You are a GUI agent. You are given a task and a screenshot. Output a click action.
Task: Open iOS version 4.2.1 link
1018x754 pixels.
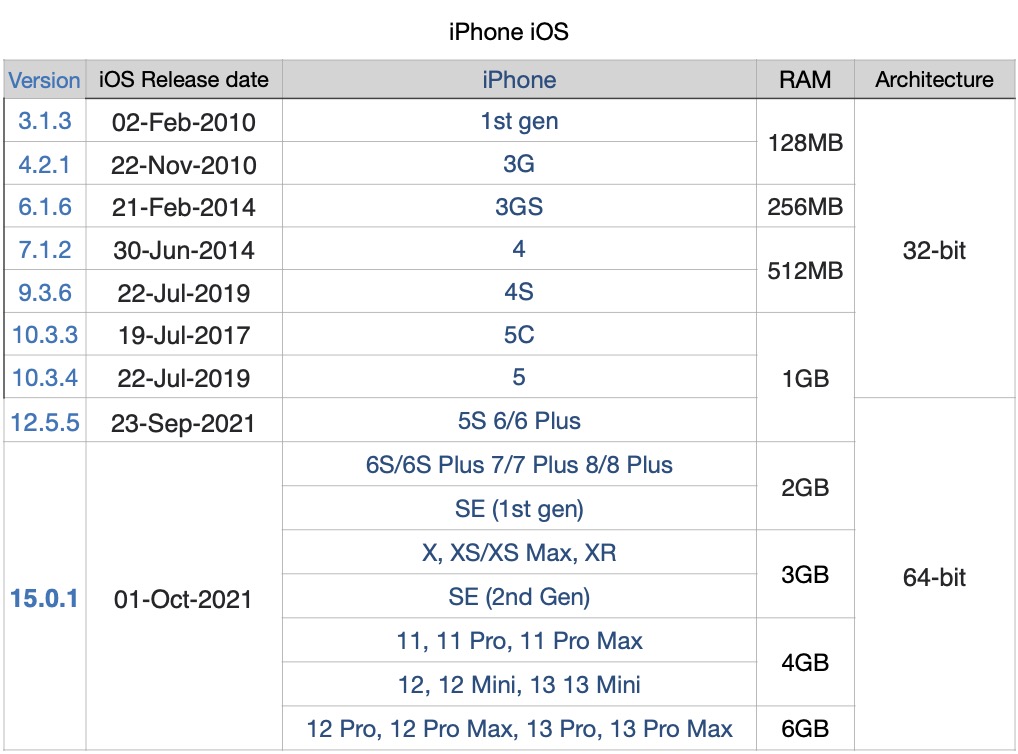coord(44,164)
